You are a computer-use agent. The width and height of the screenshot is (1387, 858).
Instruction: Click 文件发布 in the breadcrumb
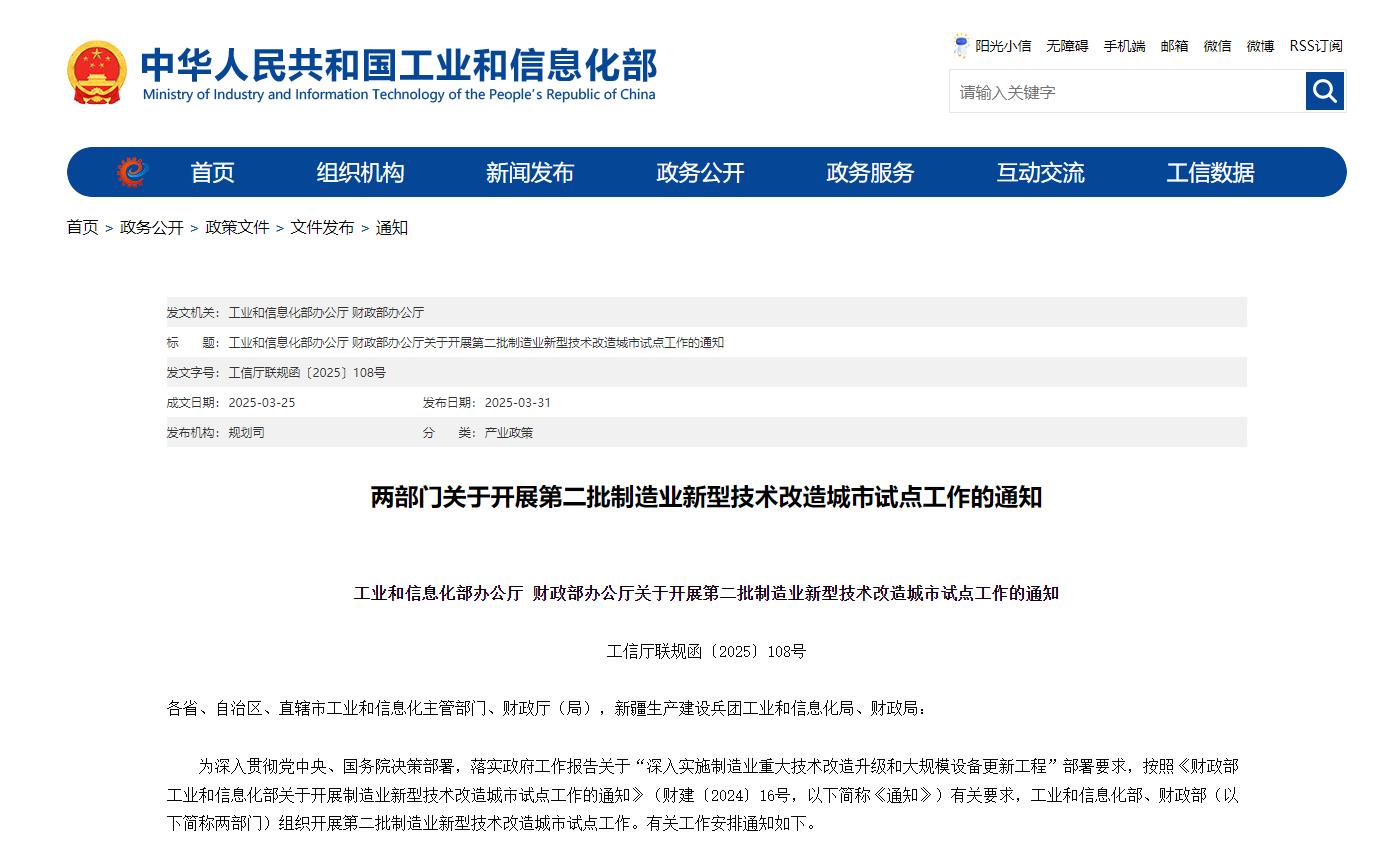(x=322, y=228)
